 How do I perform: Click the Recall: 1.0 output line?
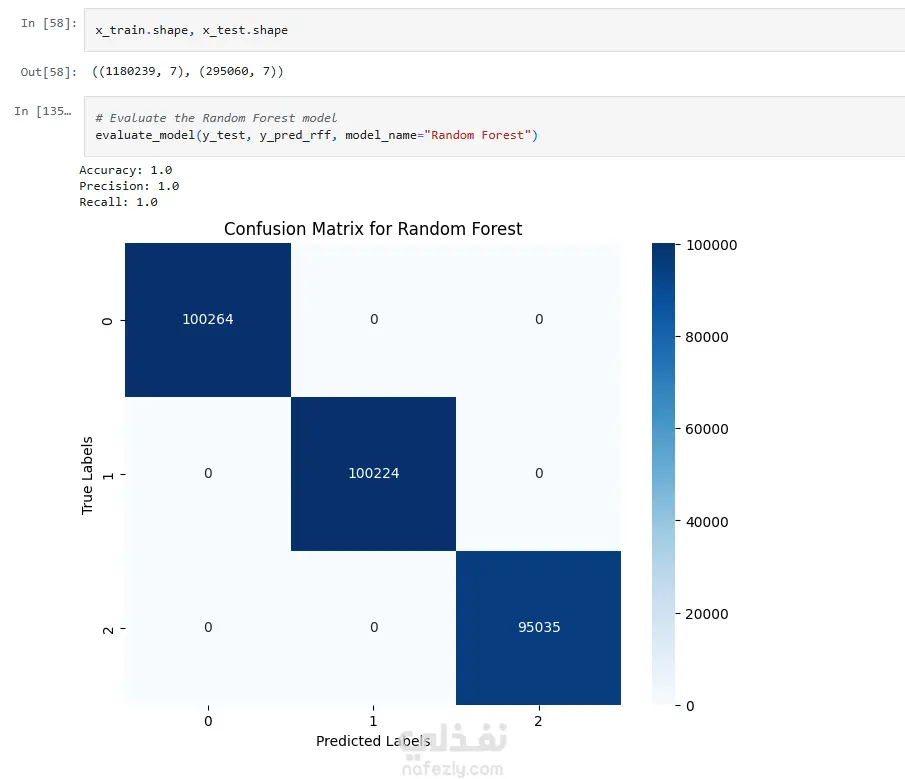point(118,203)
